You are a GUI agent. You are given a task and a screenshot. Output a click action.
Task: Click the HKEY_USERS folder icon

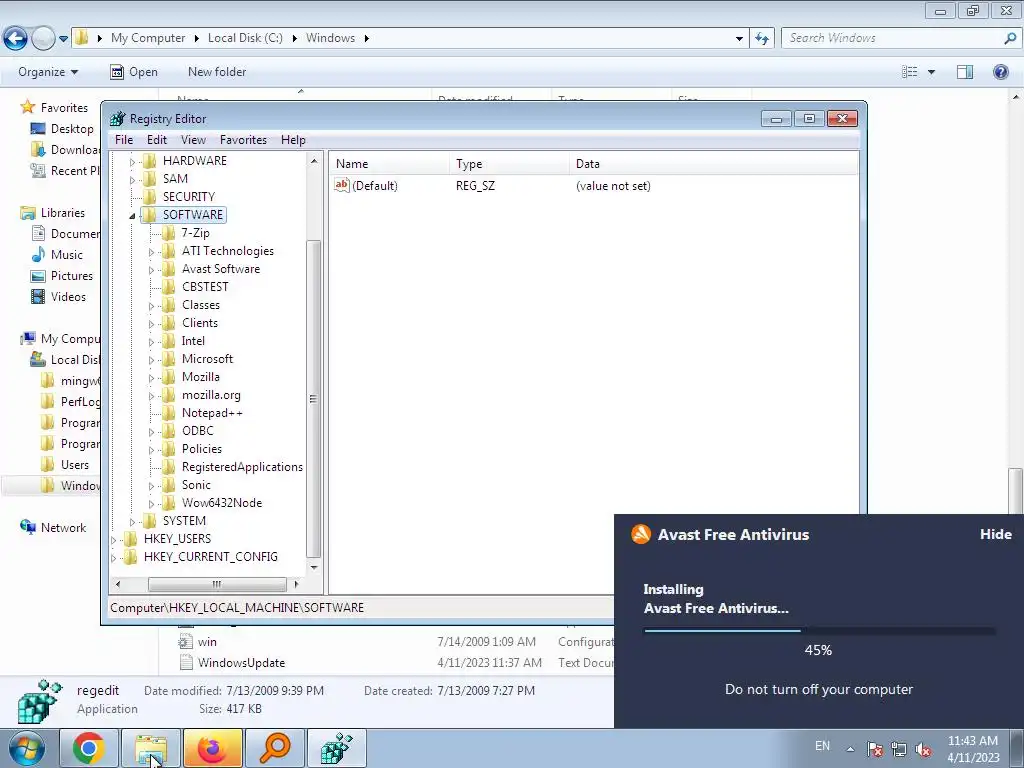coord(131,539)
